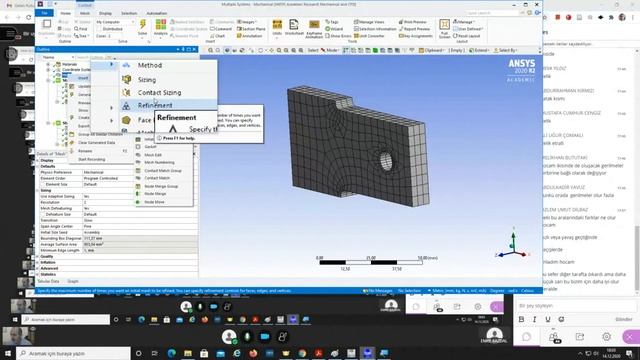Open the Manage layout dropdown

(464, 22)
